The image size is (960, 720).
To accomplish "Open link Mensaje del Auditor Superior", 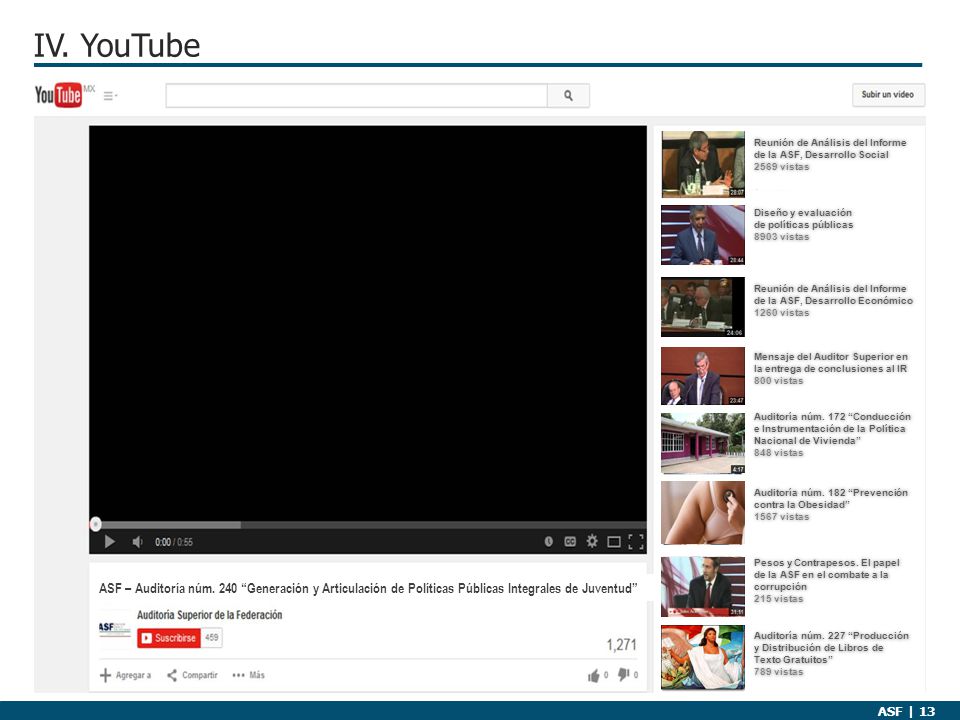I will tap(831, 362).
